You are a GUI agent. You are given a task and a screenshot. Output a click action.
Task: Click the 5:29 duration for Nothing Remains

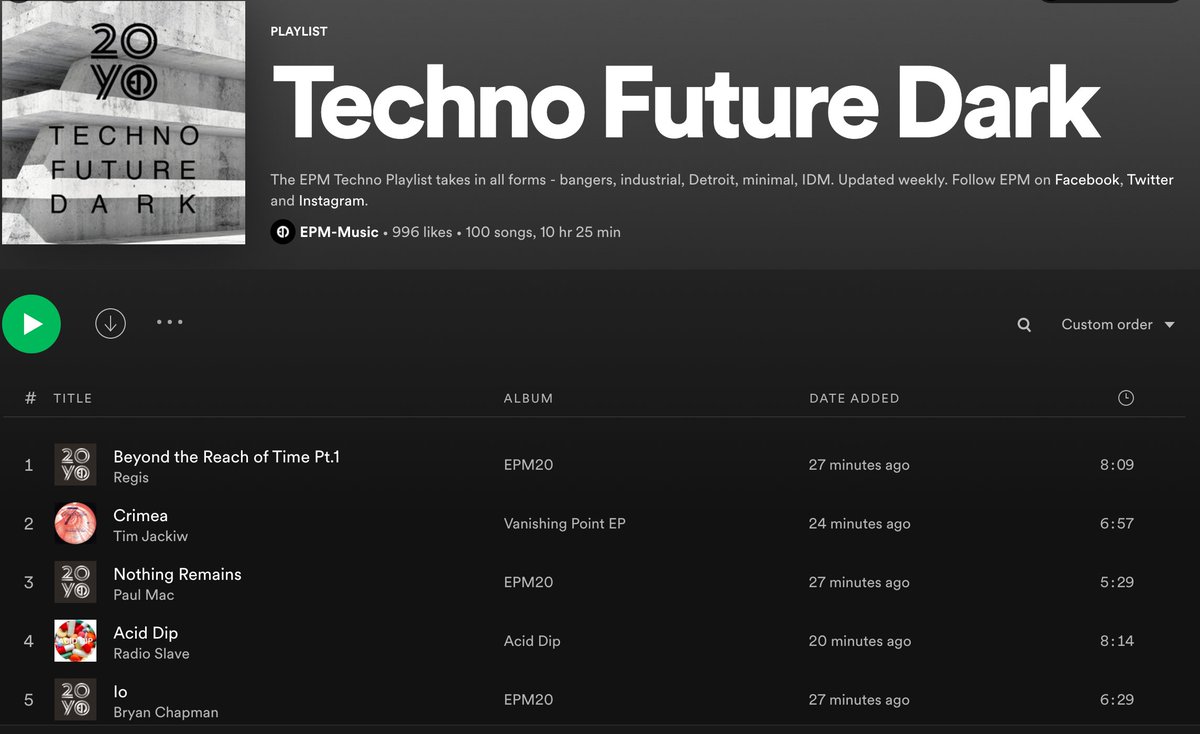(x=1117, y=583)
